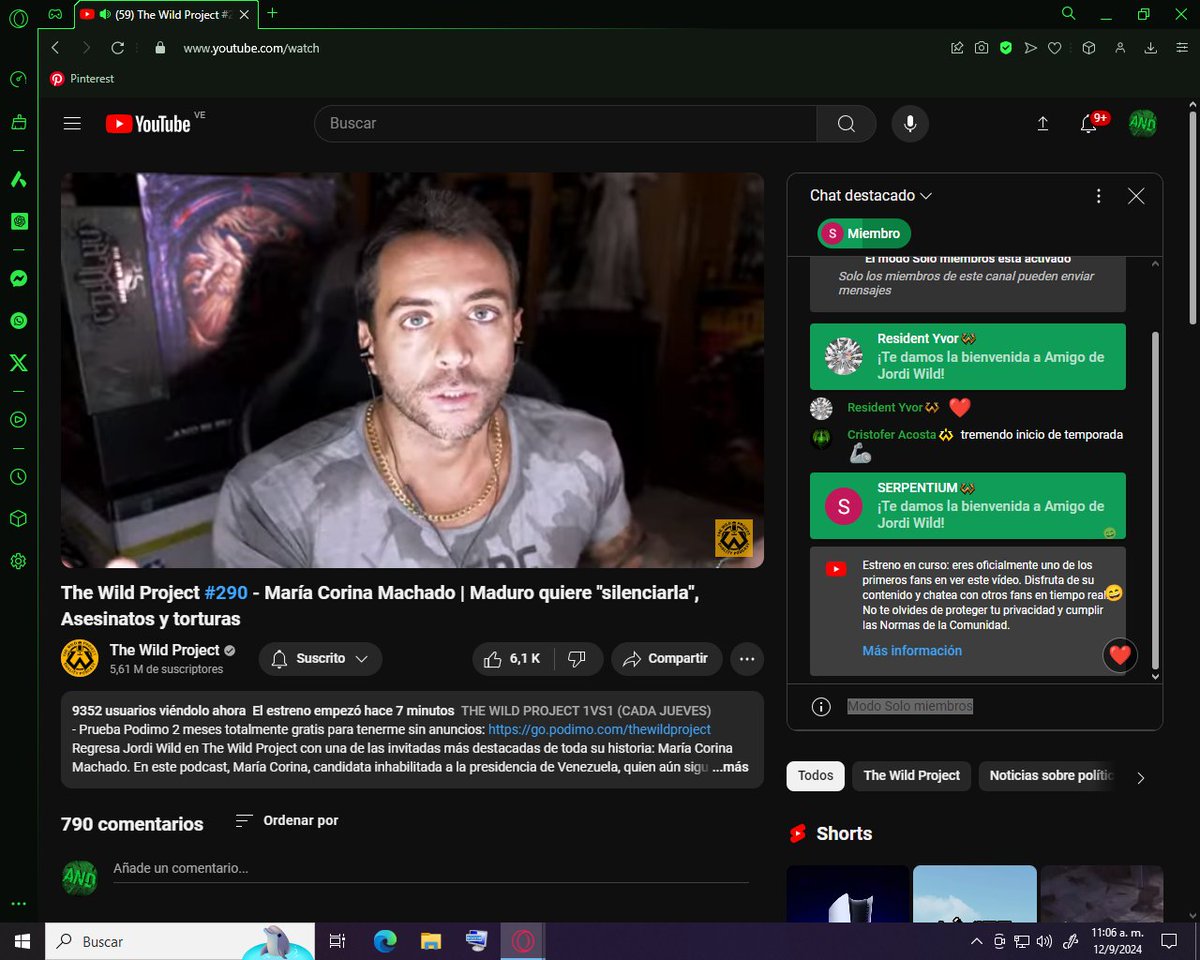Open Opera settings gear in sidebar

click(18, 561)
